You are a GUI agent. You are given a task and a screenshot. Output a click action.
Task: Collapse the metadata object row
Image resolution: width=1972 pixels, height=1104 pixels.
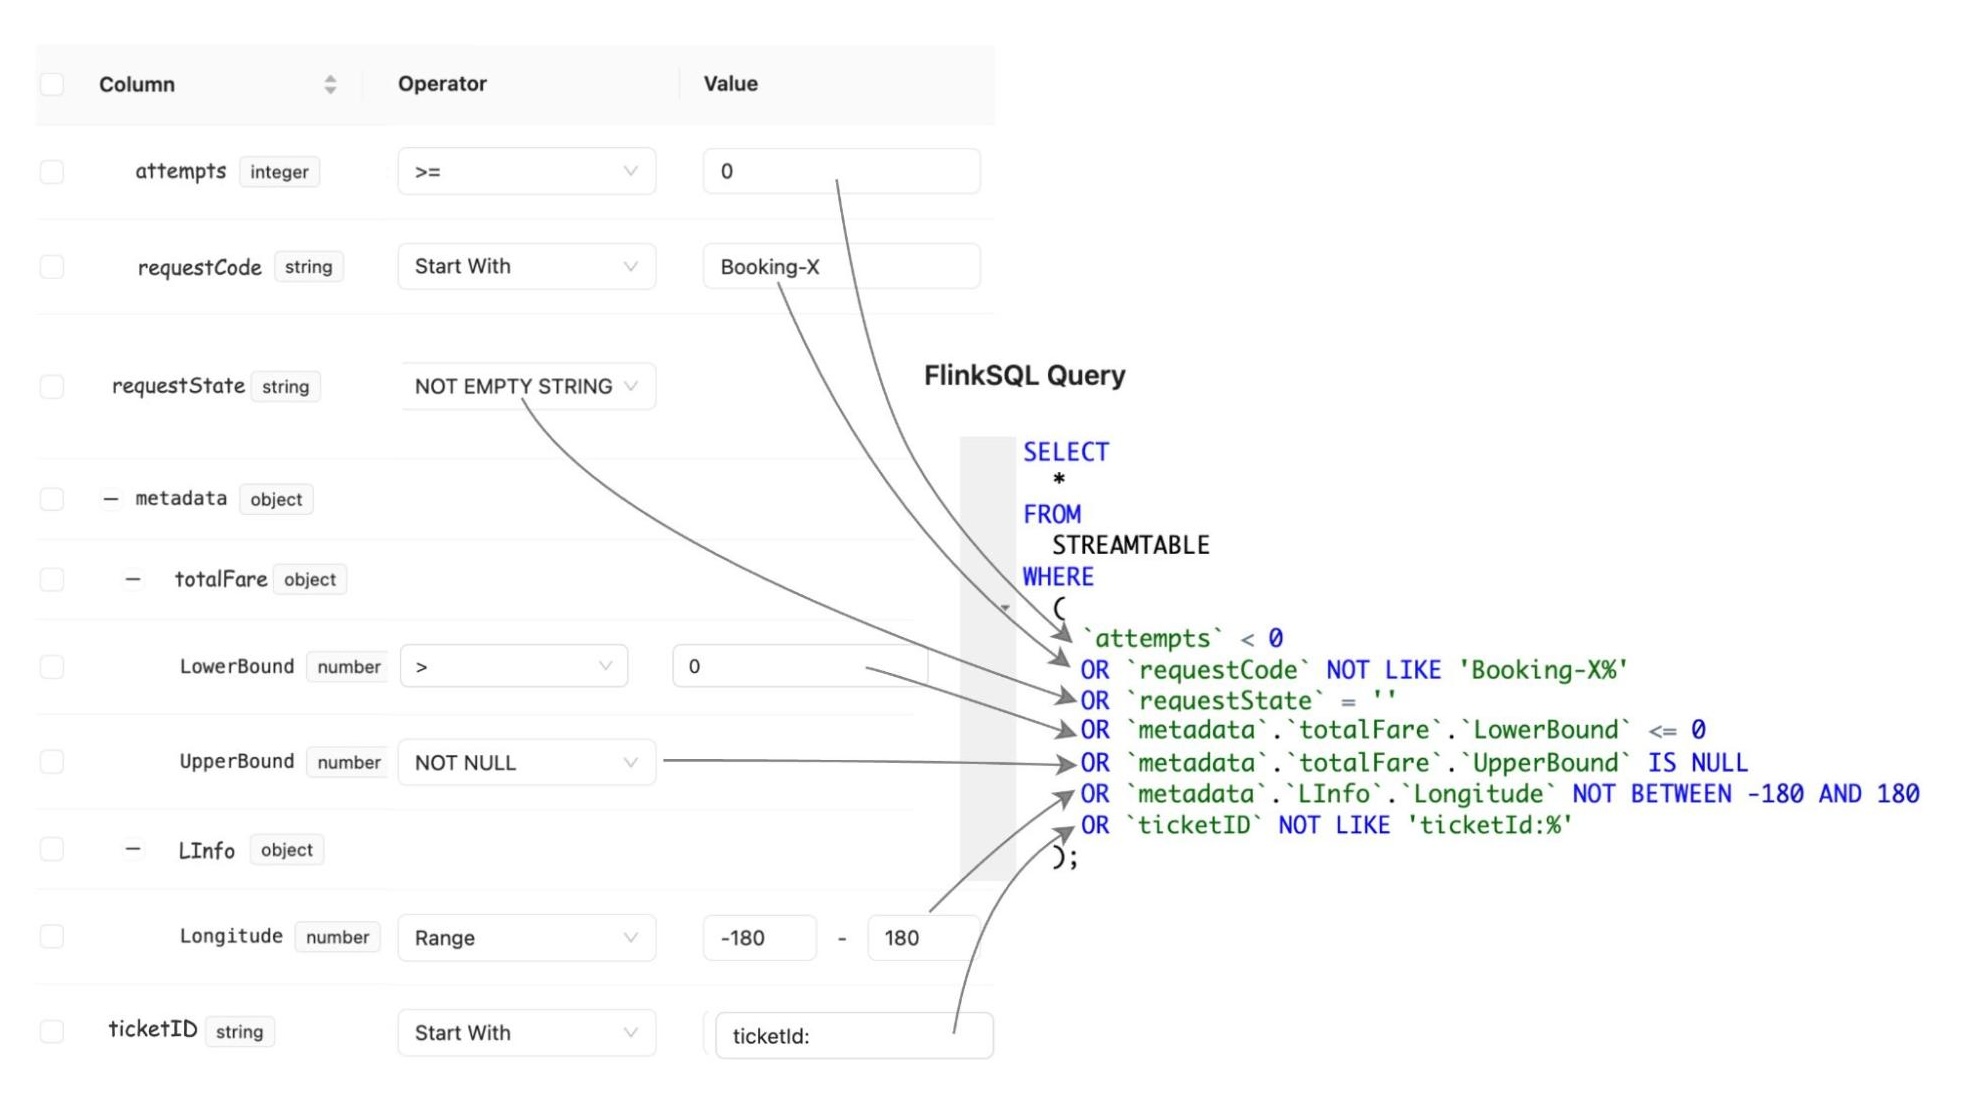[111, 499]
